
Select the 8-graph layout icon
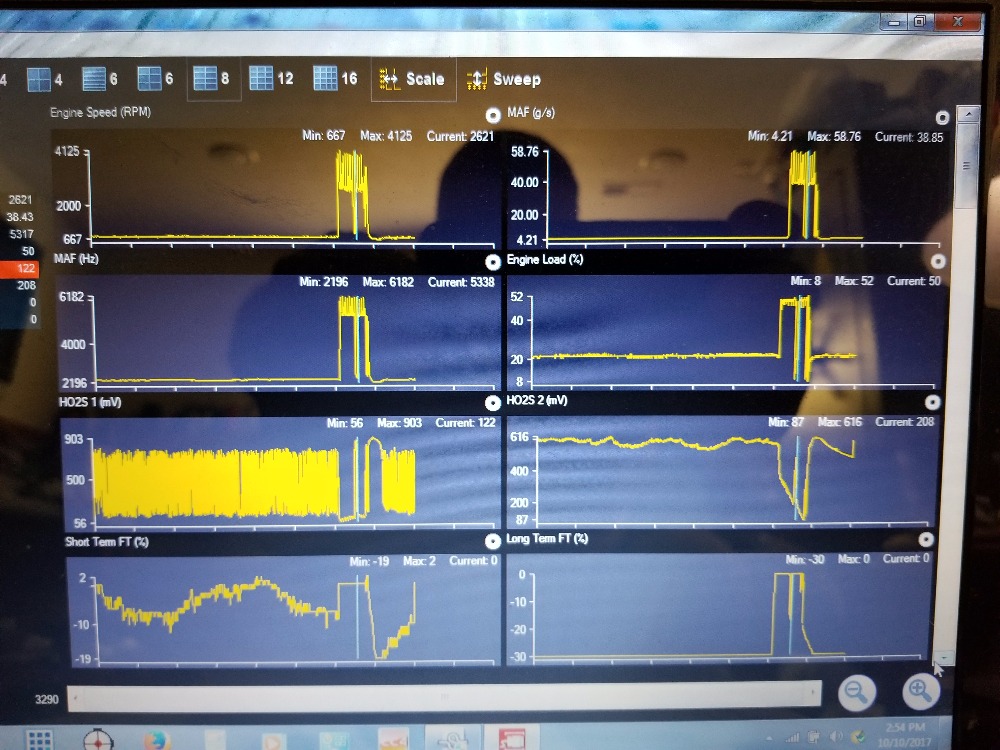[x=205, y=78]
